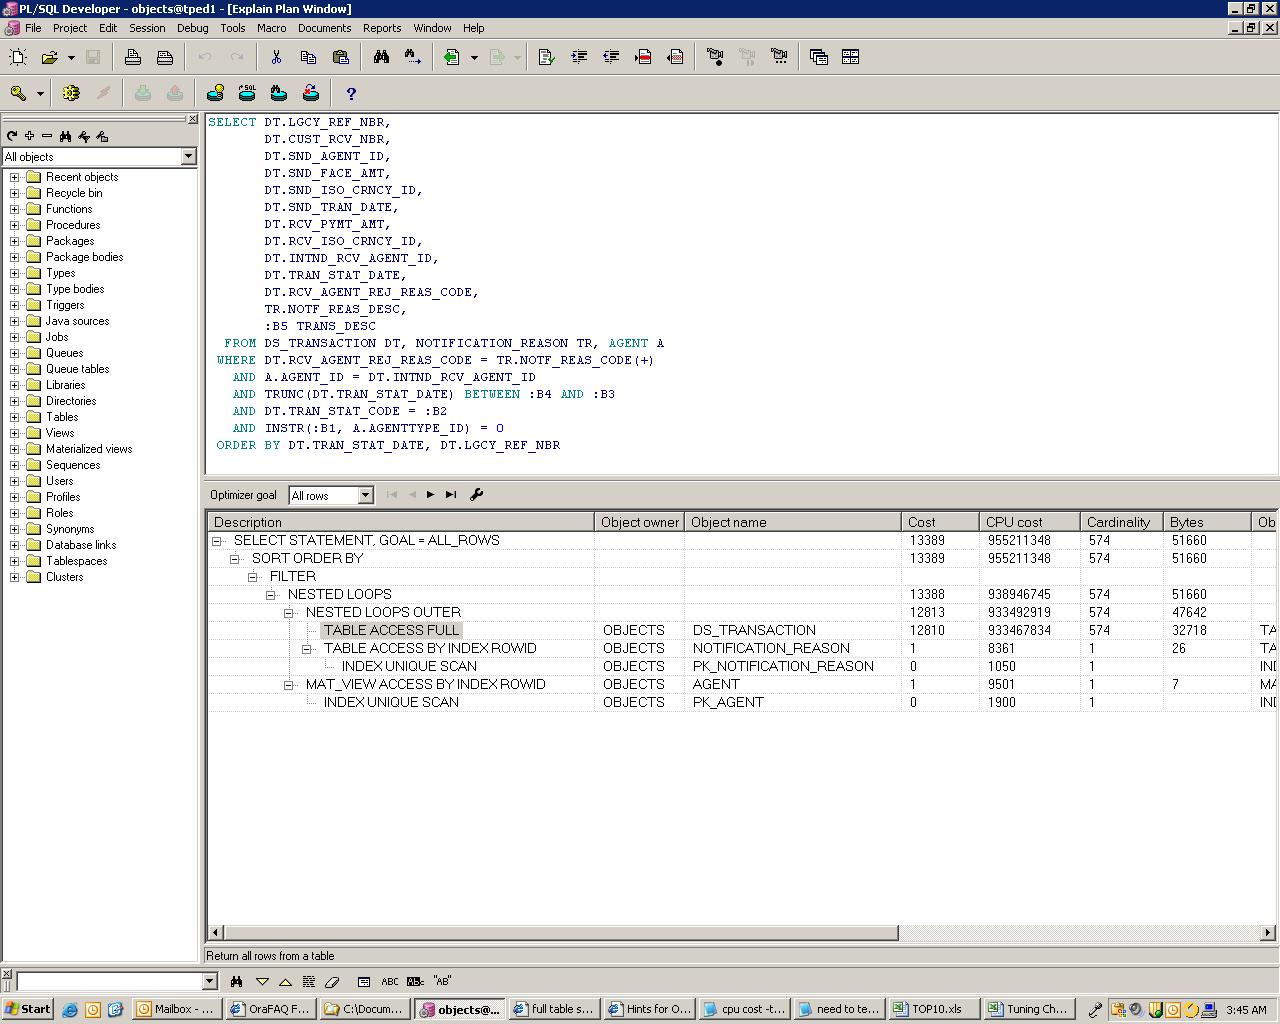Switch to TOP10.xls taskbar button

(928, 1009)
